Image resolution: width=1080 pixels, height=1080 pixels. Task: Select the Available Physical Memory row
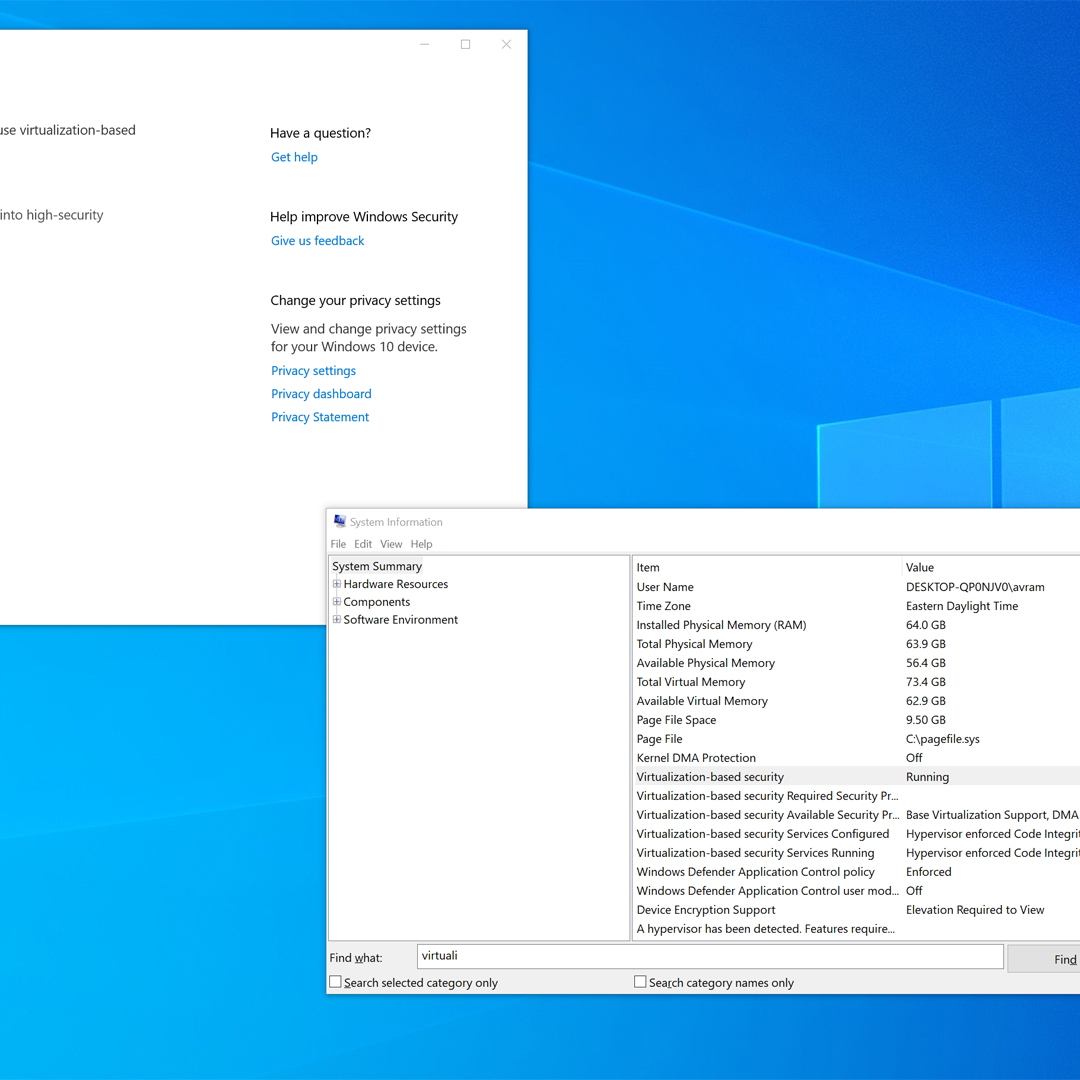tap(856, 663)
